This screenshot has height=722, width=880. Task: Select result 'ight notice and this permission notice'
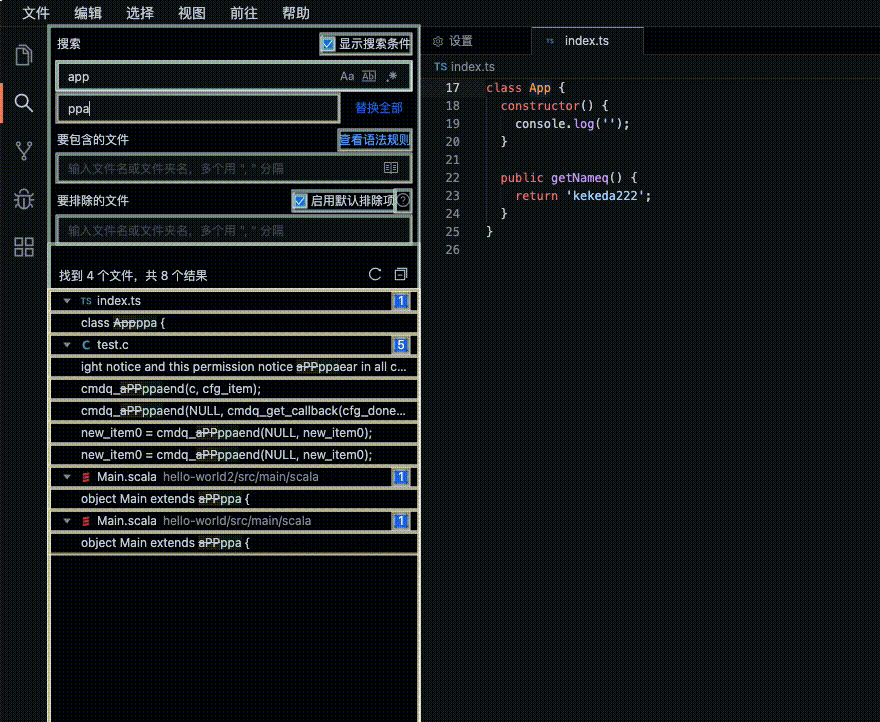234,367
